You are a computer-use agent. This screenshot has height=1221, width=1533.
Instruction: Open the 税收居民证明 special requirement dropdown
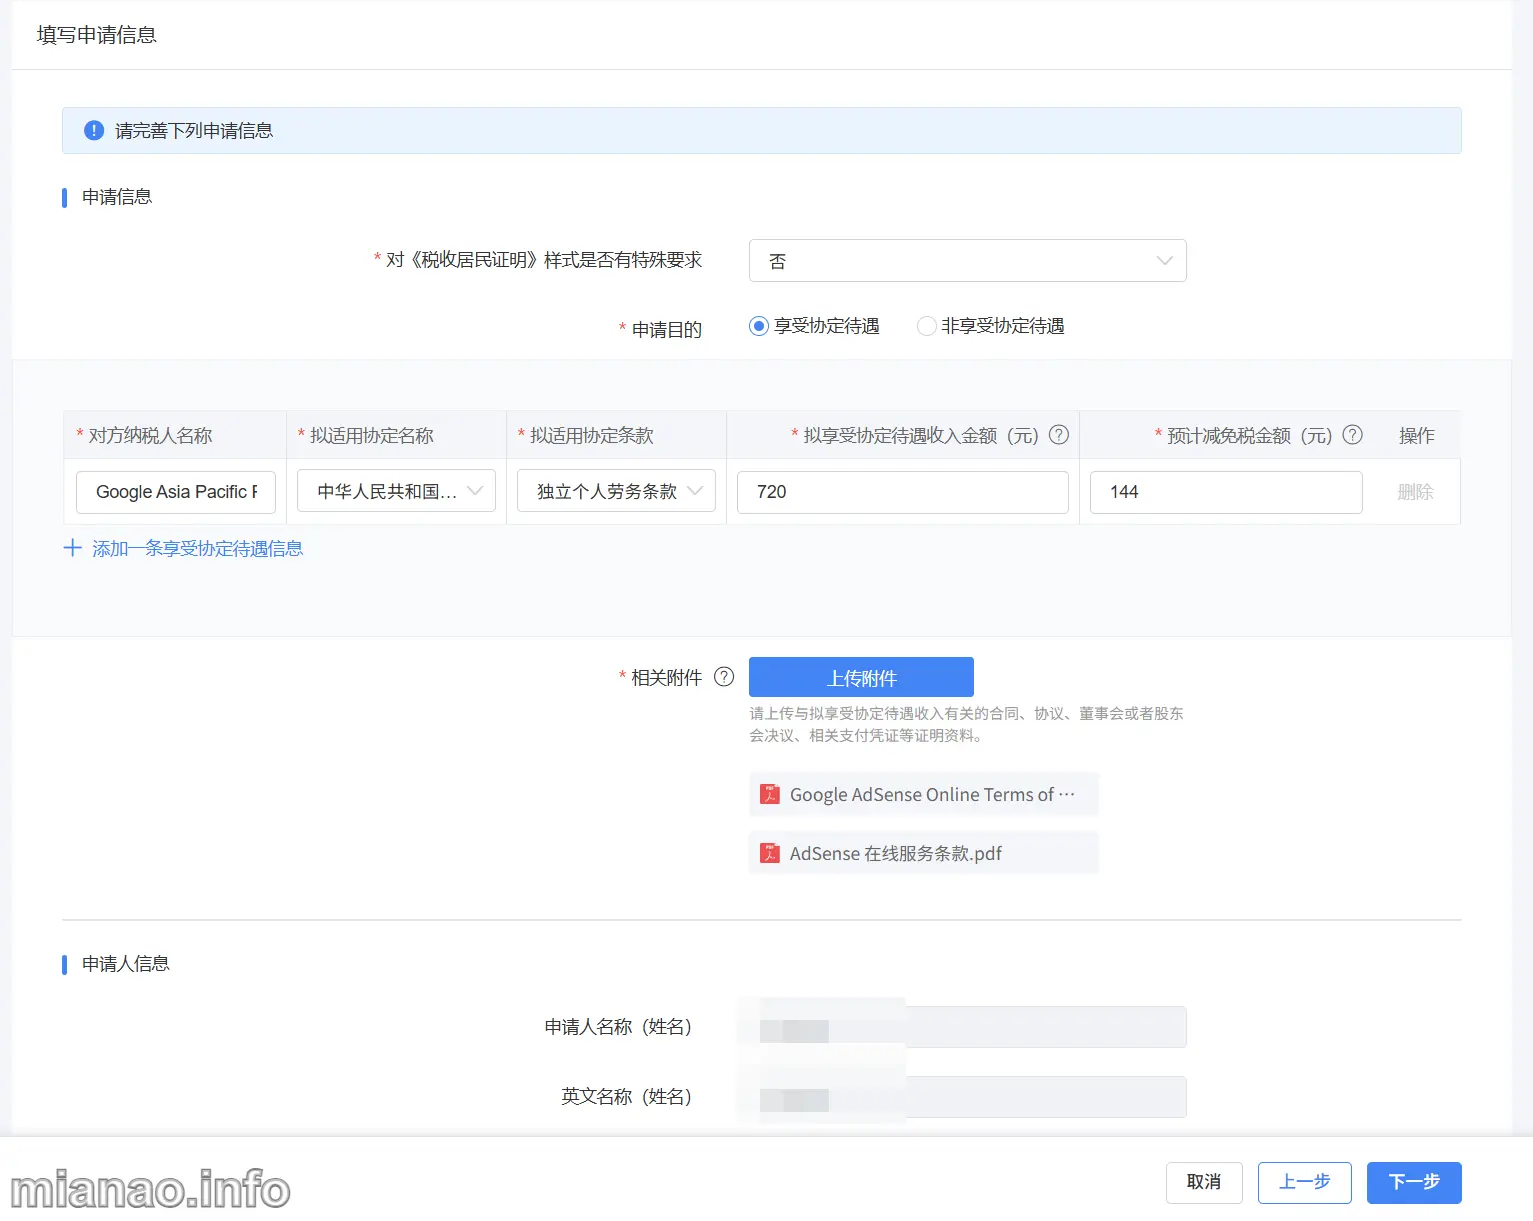pyautogui.click(x=967, y=261)
